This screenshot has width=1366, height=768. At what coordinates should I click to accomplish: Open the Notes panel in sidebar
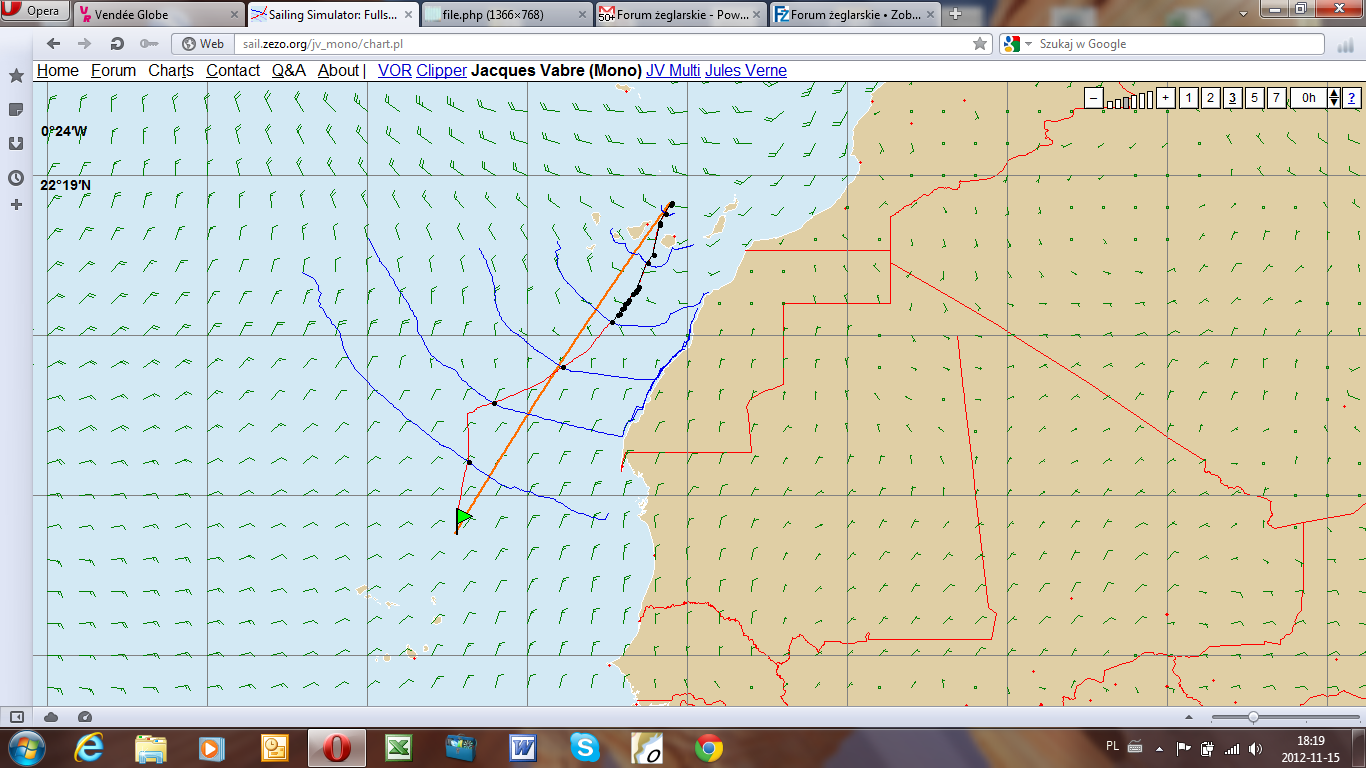(x=16, y=109)
